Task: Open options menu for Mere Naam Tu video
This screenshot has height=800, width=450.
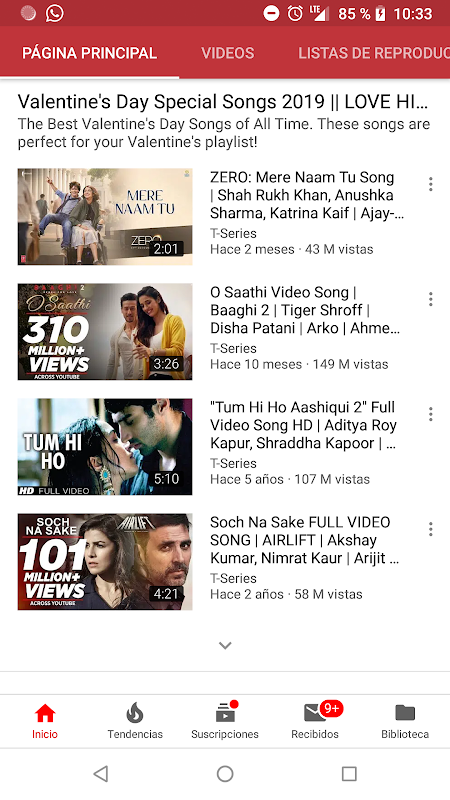Action: pos(431,184)
